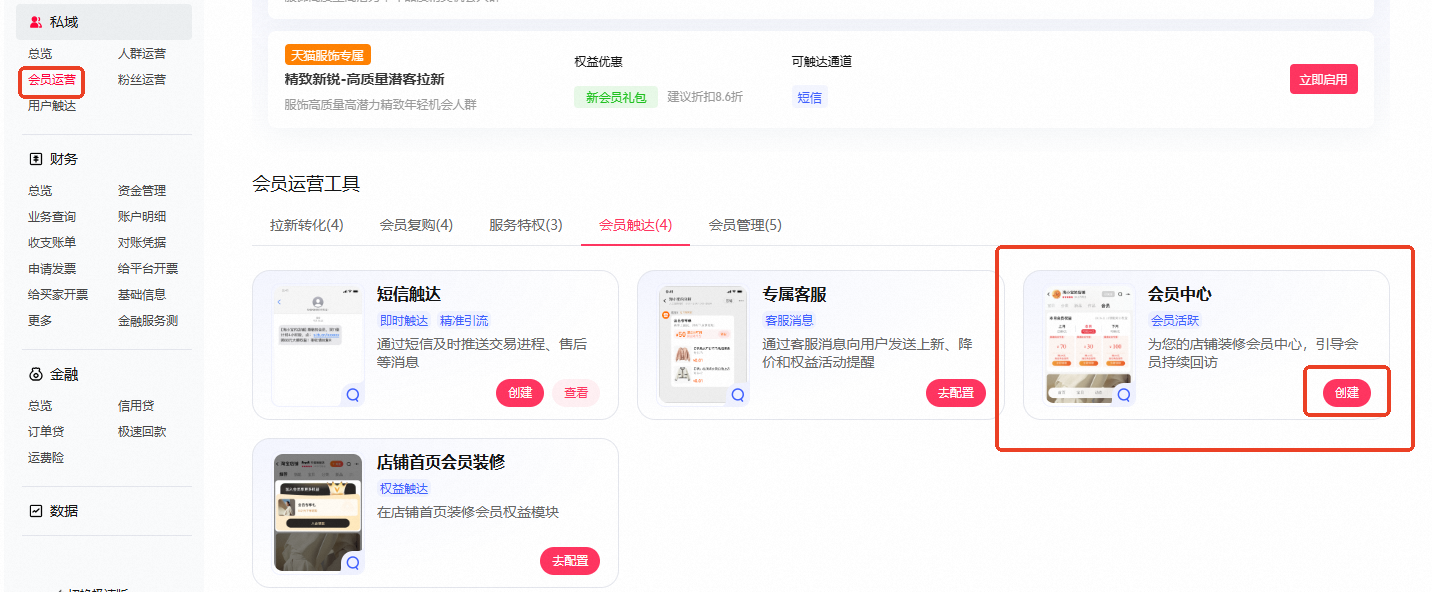Click 更多 under 财务 section

click(40, 321)
